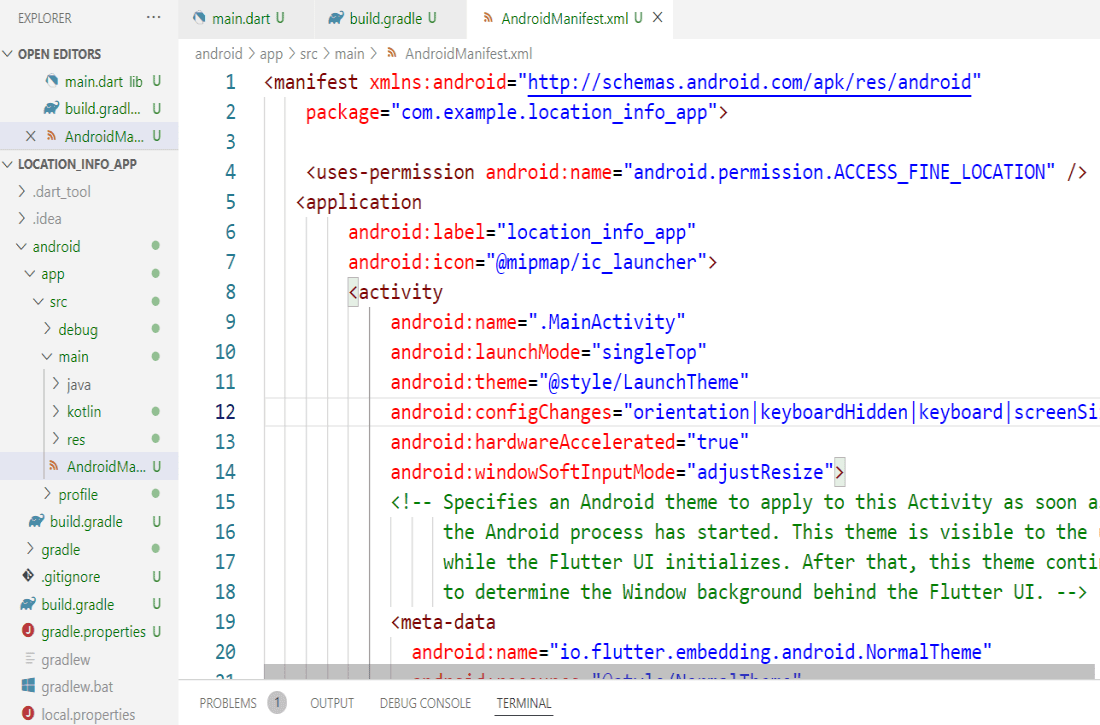Click git icon next to .gitignore
The height and width of the screenshot is (725, 1100).
pos(28,576)
